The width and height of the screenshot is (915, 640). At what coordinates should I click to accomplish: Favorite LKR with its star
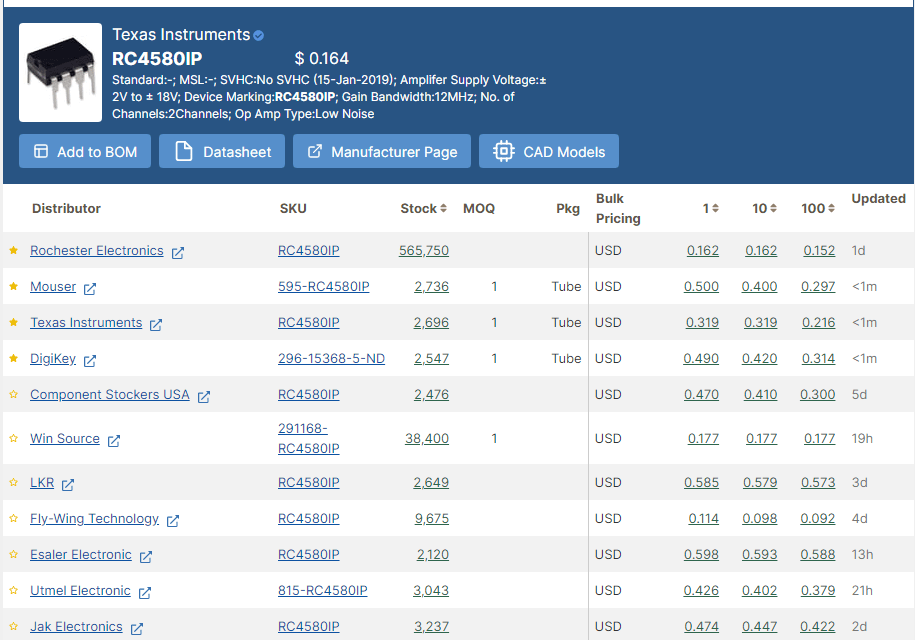click(x=13, y=482)
